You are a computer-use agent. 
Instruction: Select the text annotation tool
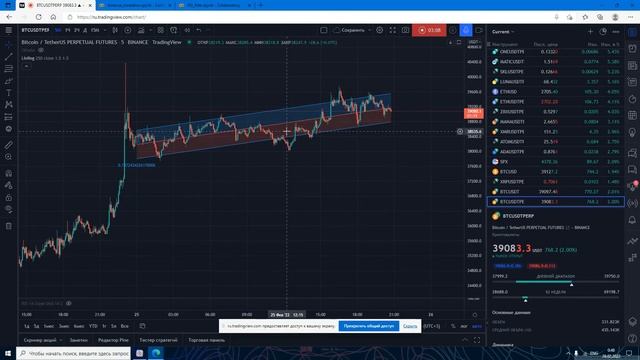[9, 93]
